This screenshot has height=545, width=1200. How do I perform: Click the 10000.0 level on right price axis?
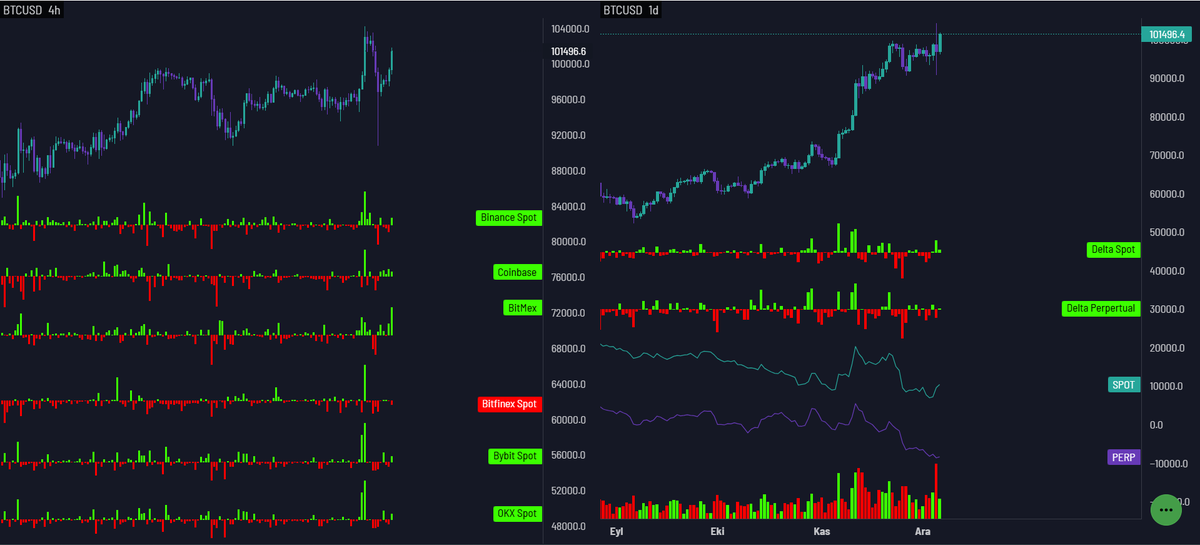tap(1165, 386)
